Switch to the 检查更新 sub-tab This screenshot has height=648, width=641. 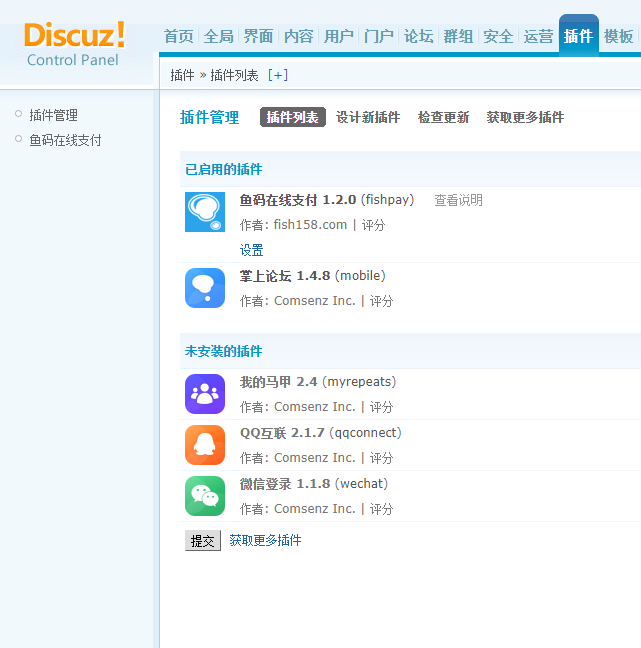[x=443, y=117]
